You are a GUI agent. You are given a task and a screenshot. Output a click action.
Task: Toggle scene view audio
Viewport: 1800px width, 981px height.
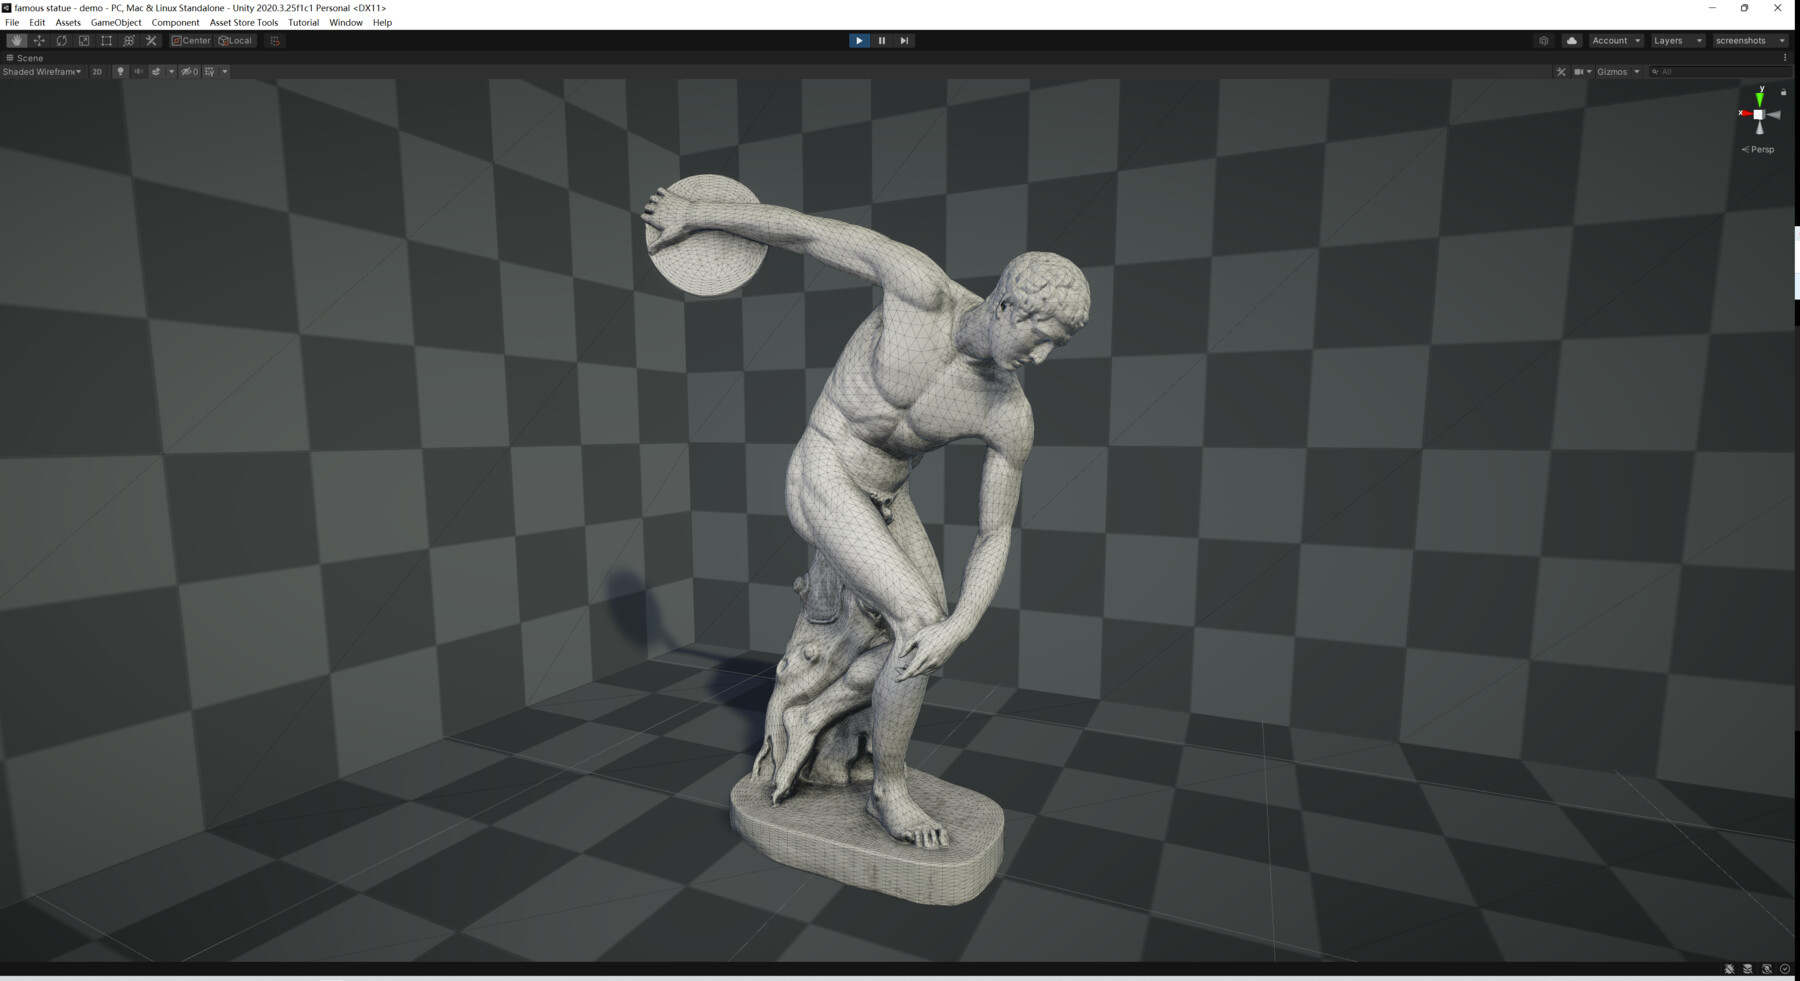[x=138, y=71]
